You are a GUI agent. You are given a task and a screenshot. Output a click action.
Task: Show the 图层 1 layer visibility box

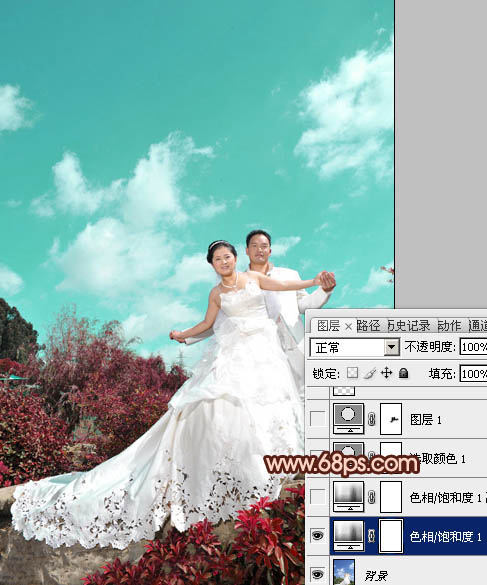point(318,419)
